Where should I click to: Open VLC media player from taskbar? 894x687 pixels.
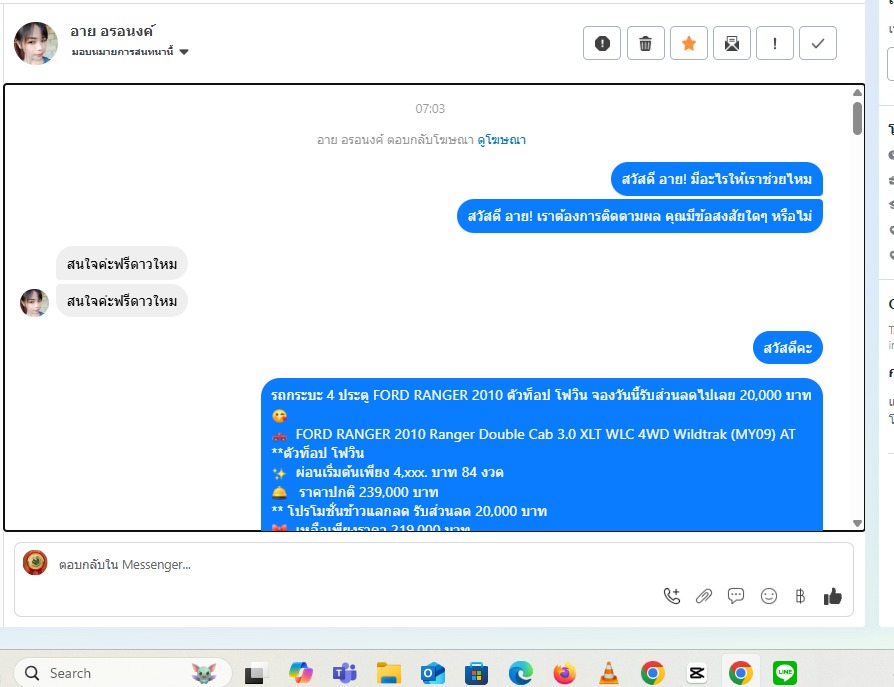[609, 673]
